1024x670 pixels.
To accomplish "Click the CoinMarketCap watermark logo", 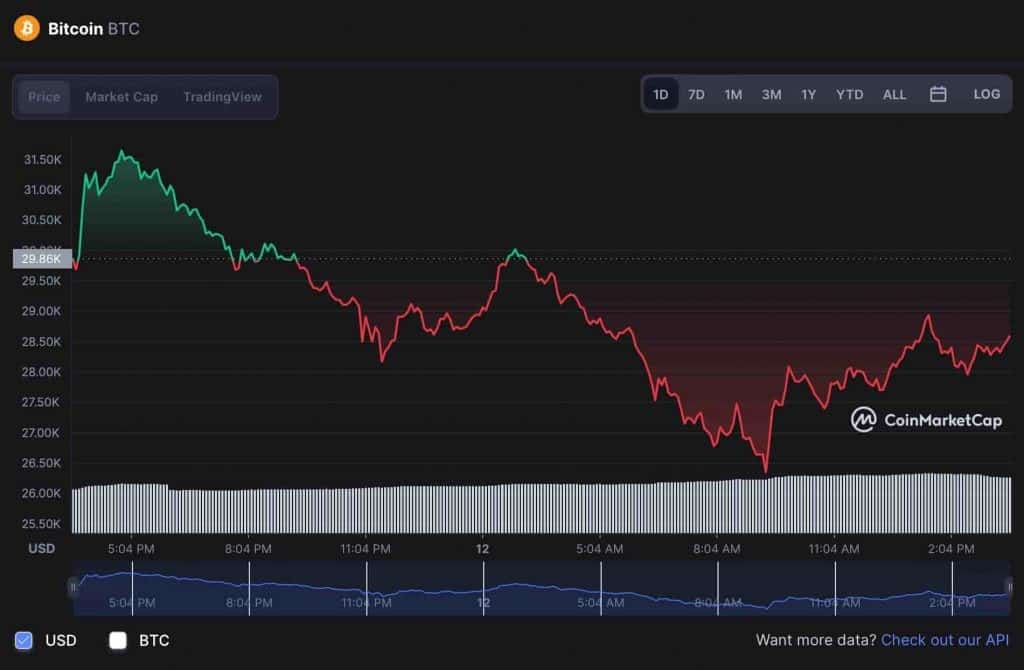I will pyautogui.click(x=926, y=420).
